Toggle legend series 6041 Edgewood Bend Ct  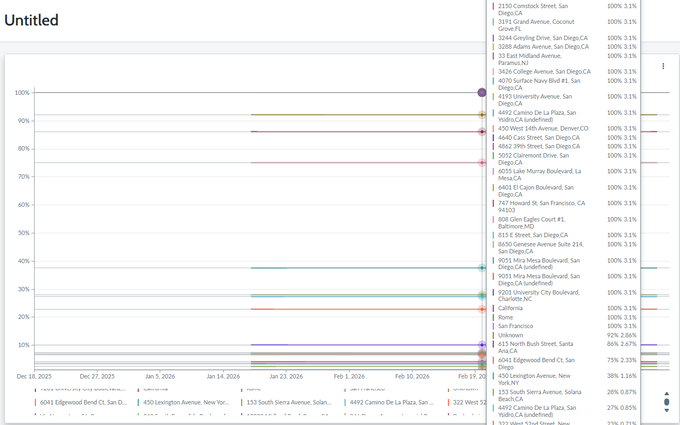click(x=81, y=402)
